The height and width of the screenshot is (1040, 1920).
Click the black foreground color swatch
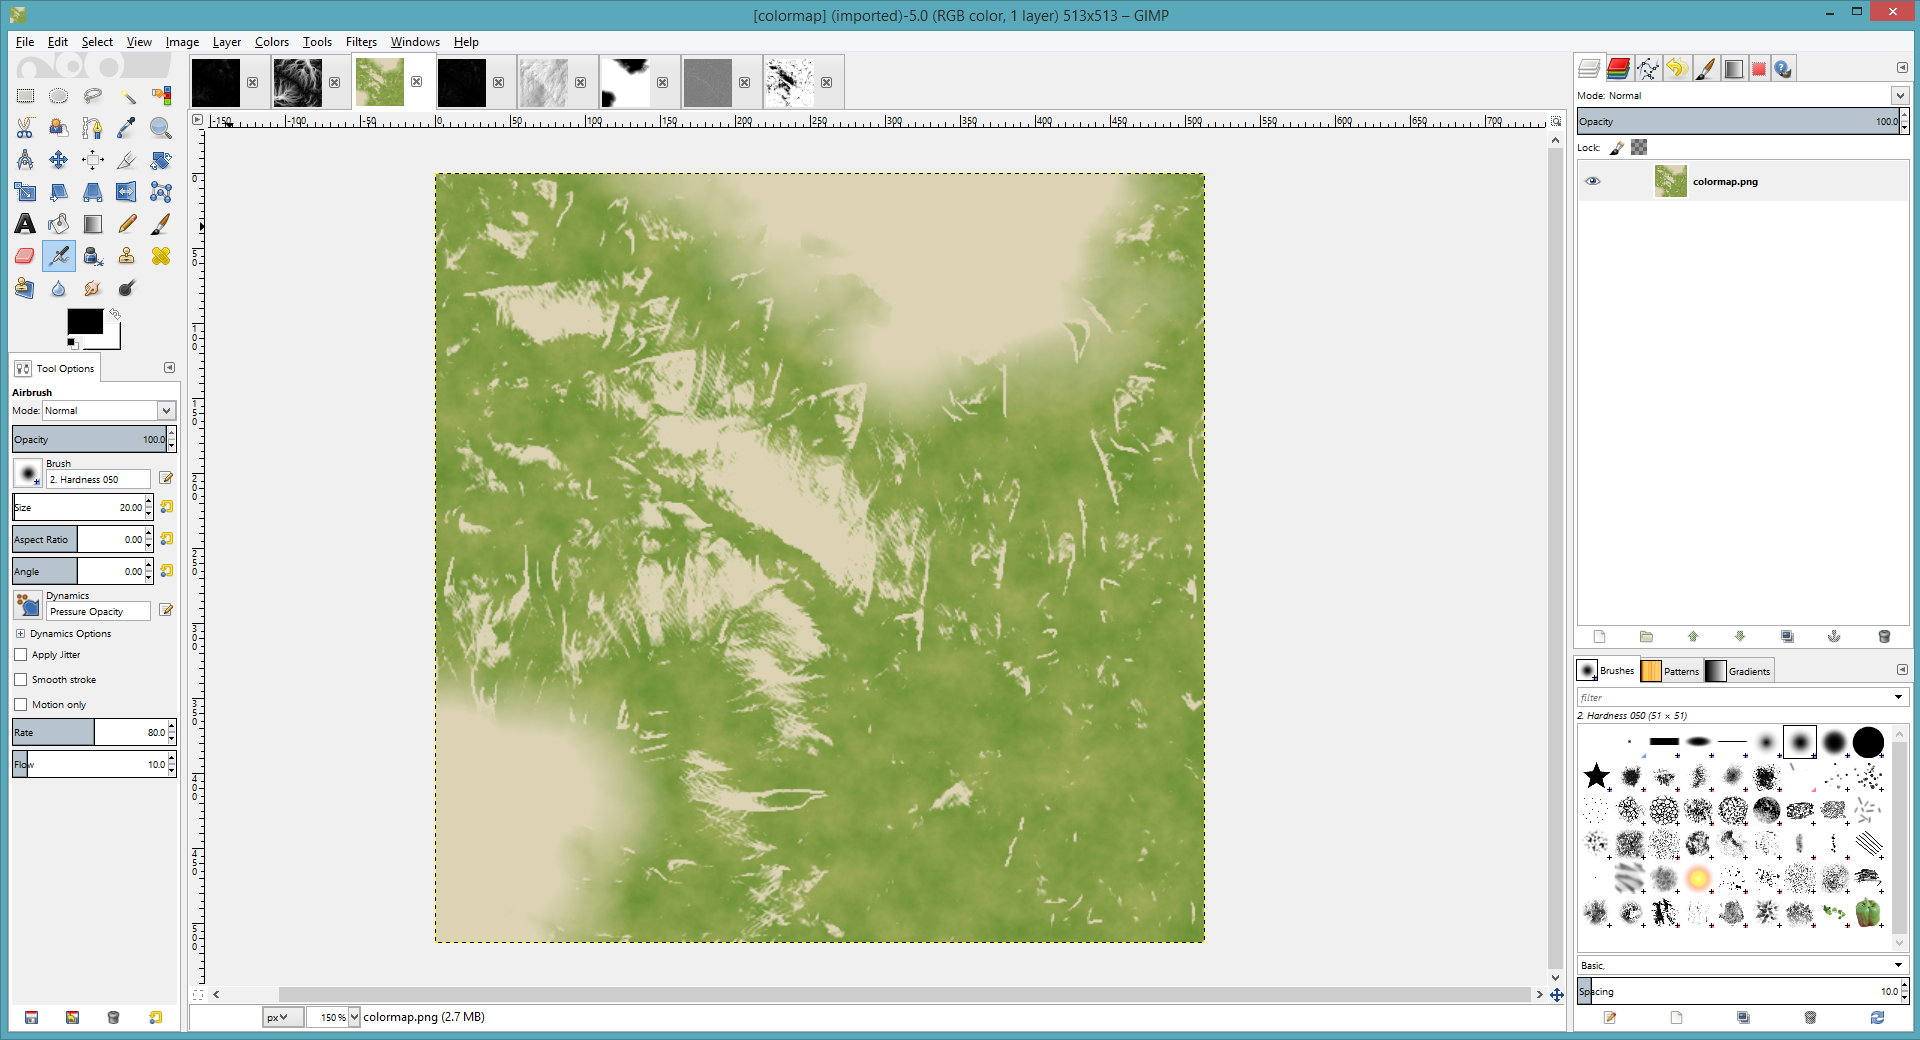point(84,321)
